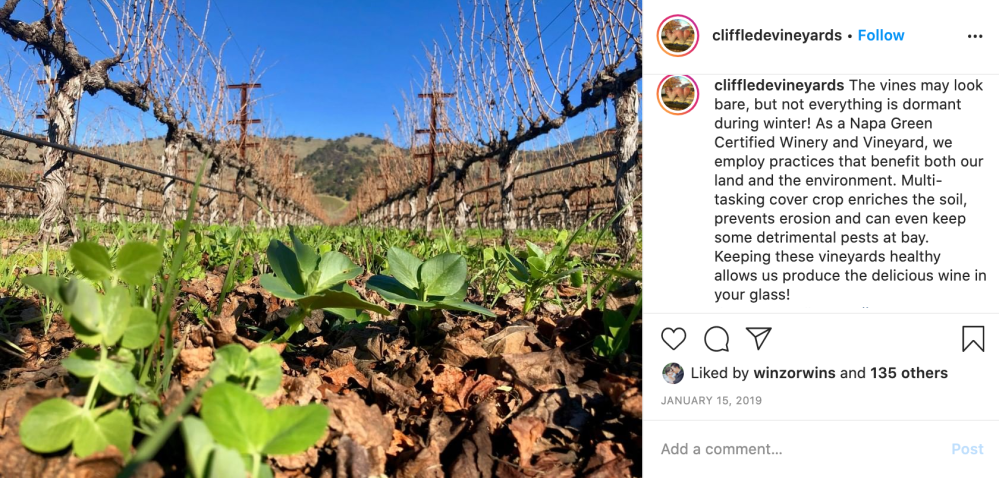Focus the "Add a comment..." field

point(790,449)
